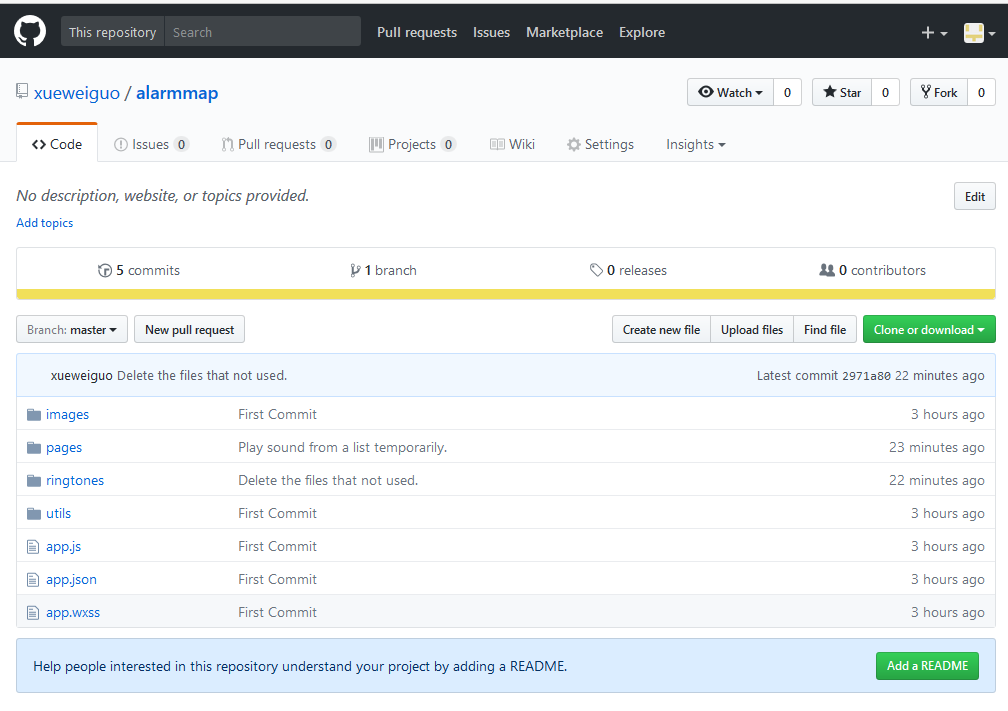View the 0 releases page

(x=628, y=271)
